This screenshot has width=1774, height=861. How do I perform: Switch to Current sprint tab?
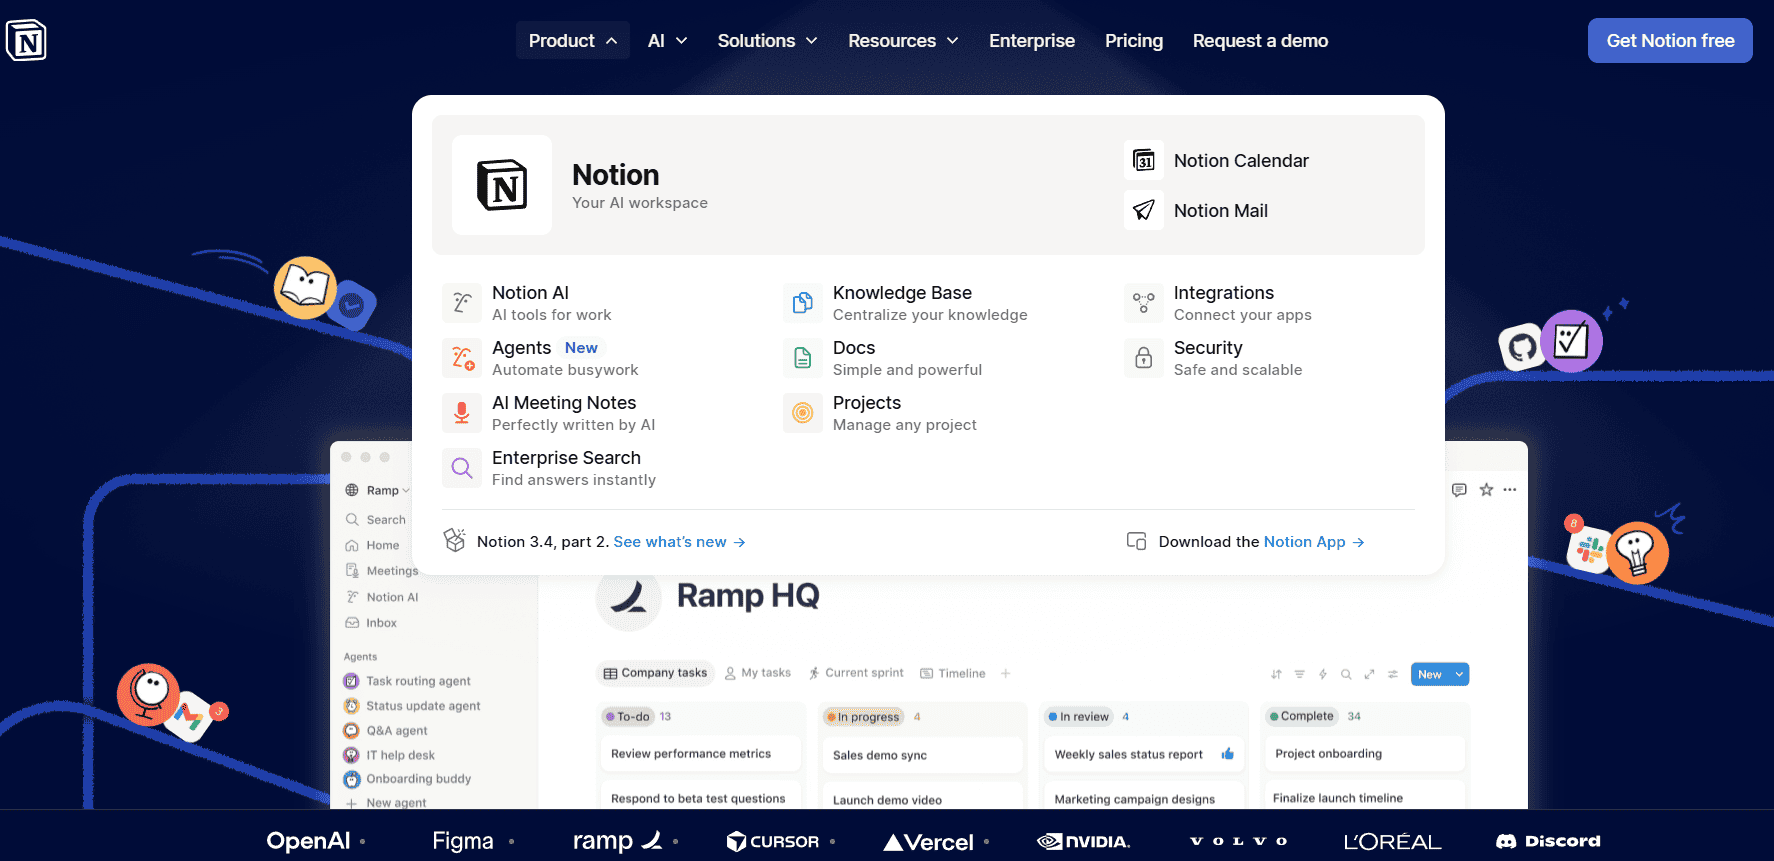856,673
